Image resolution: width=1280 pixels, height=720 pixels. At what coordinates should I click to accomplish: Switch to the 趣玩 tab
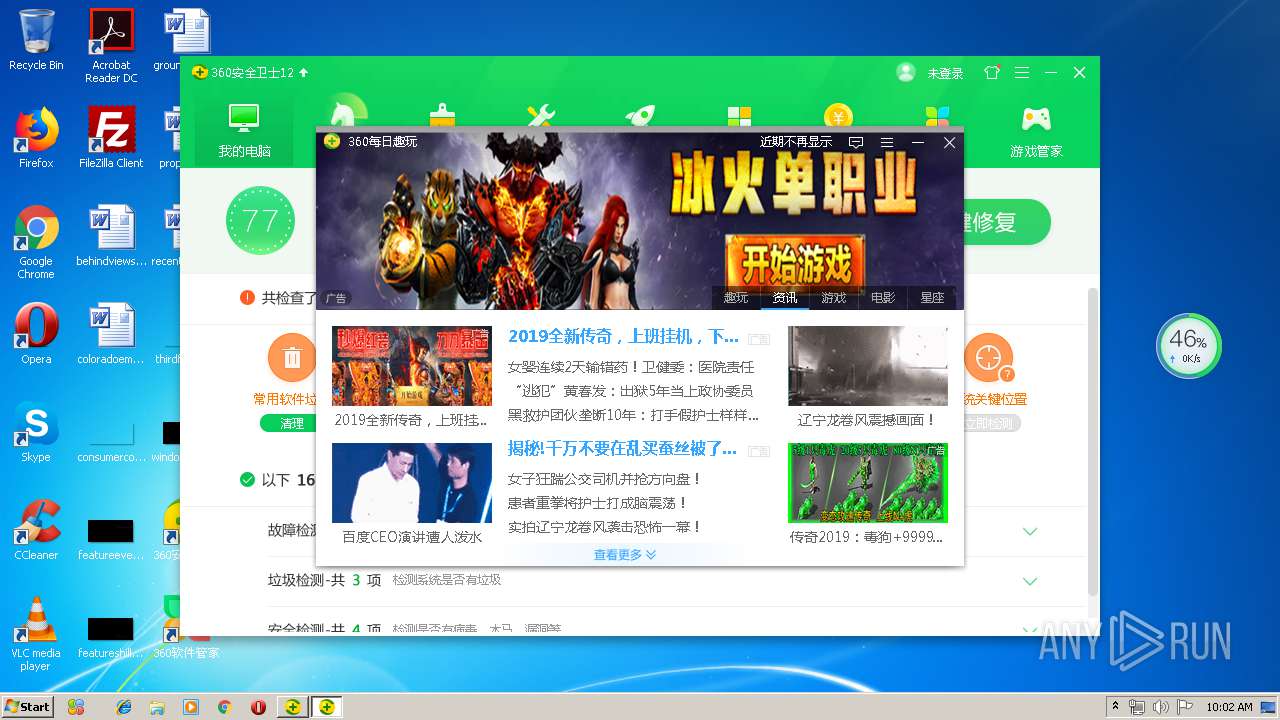tap(736, 297)
